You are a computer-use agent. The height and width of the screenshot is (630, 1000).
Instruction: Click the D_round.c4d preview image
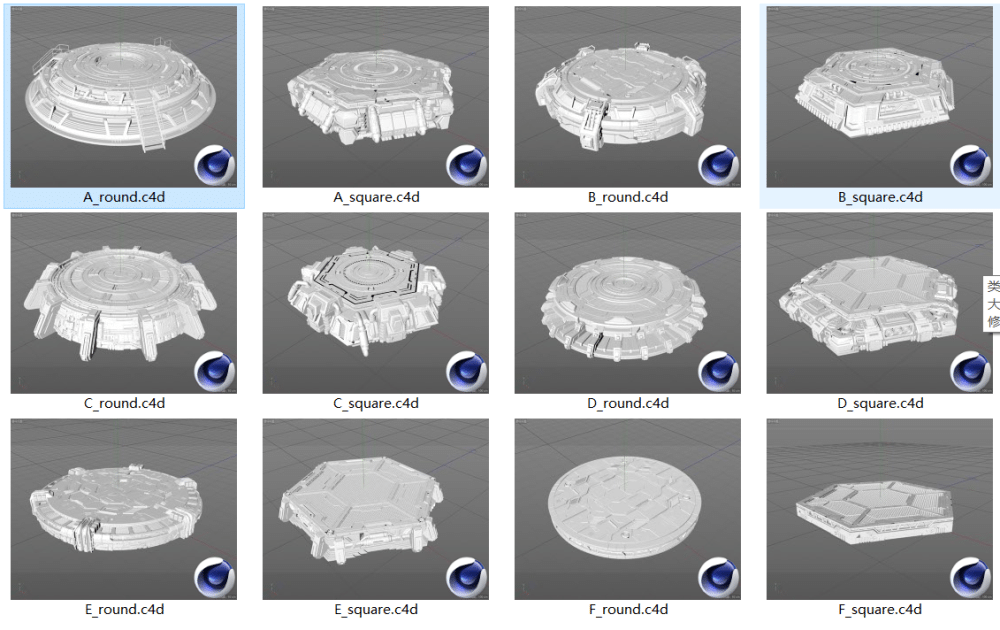pyautogui.click(x=628, y=303)
